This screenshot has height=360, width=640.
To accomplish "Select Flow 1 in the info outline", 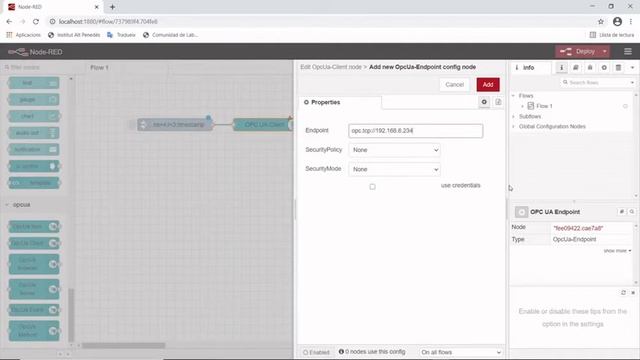I will tap(544, 106).
